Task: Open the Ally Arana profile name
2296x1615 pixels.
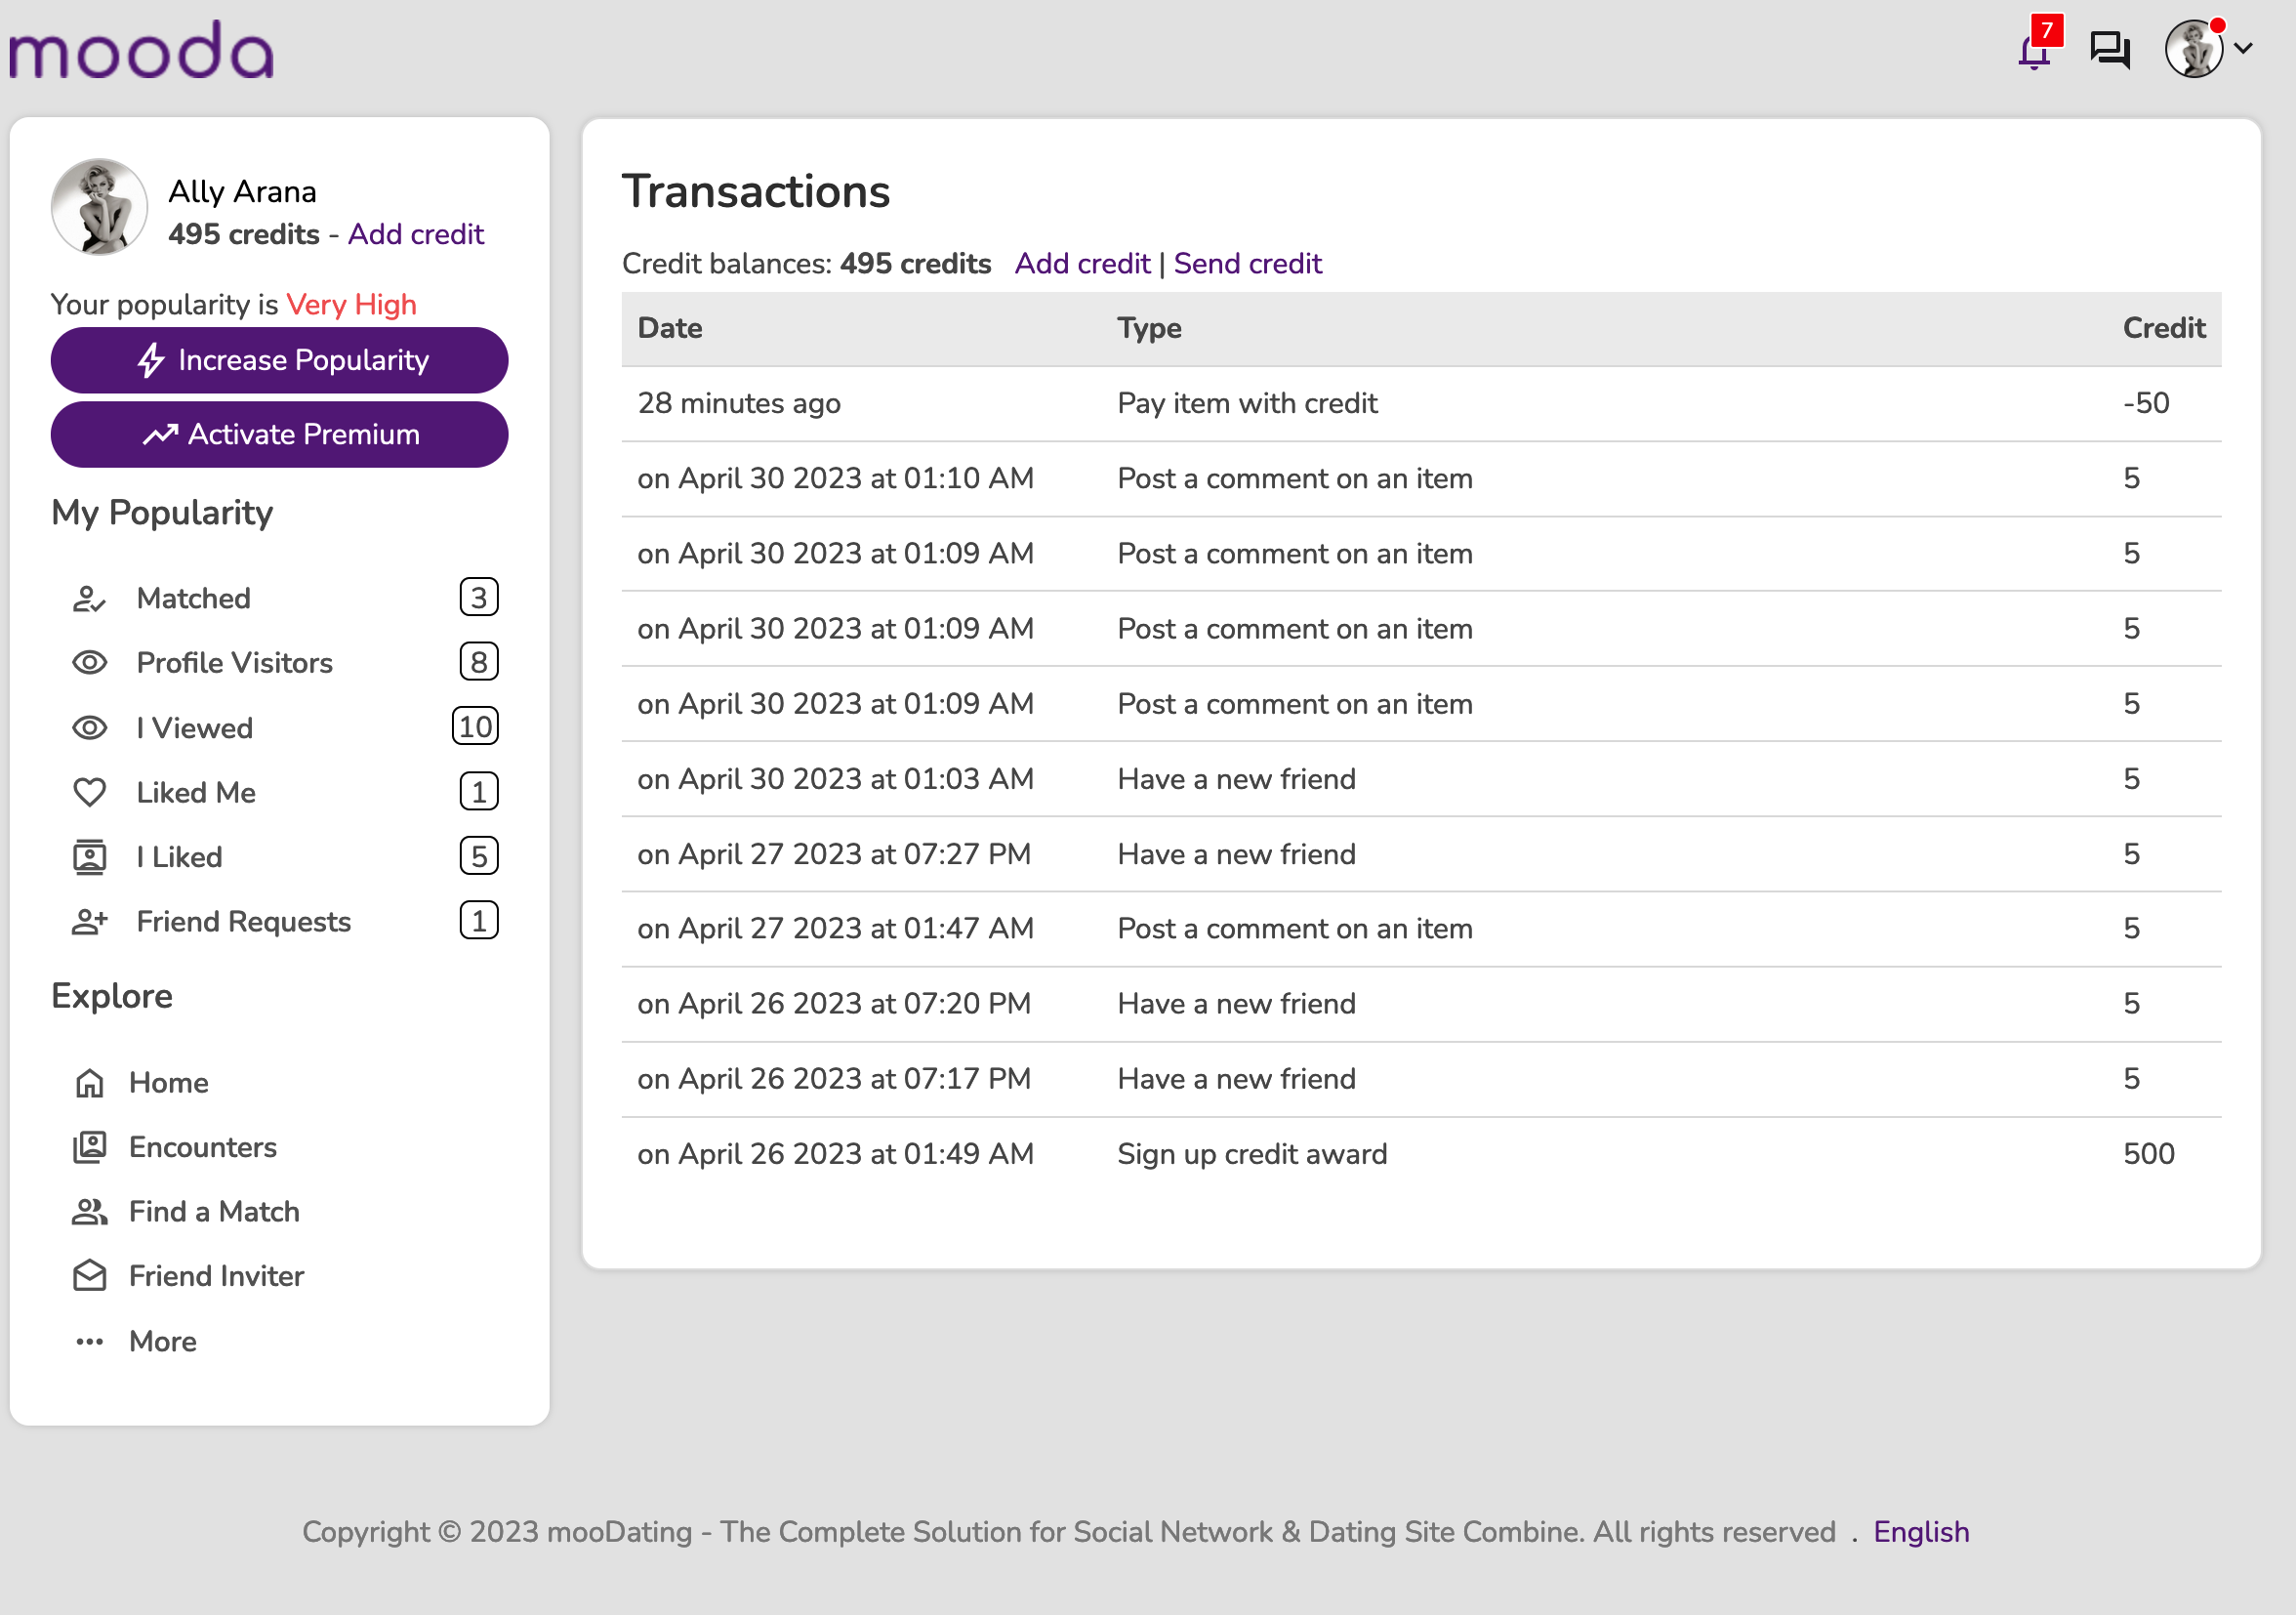Action: 242,191
